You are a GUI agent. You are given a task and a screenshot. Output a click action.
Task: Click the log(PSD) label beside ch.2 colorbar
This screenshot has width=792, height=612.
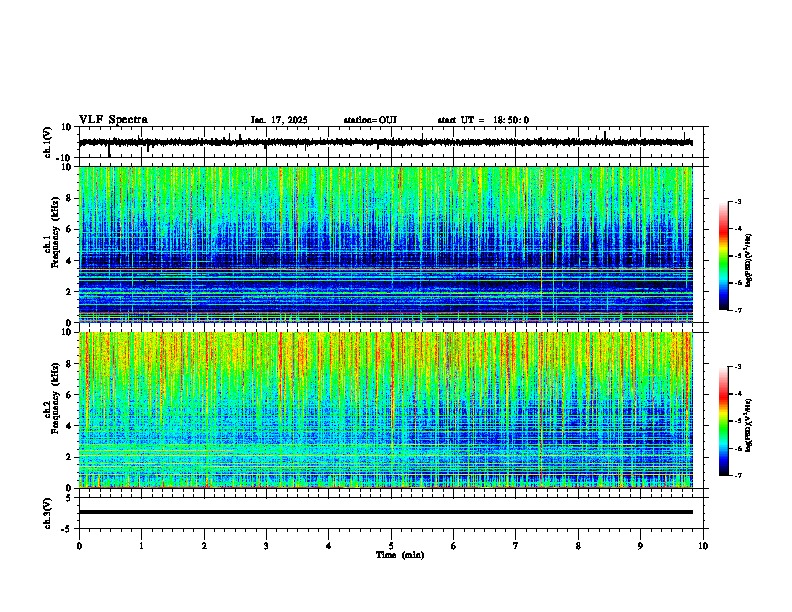coord(749,425)
